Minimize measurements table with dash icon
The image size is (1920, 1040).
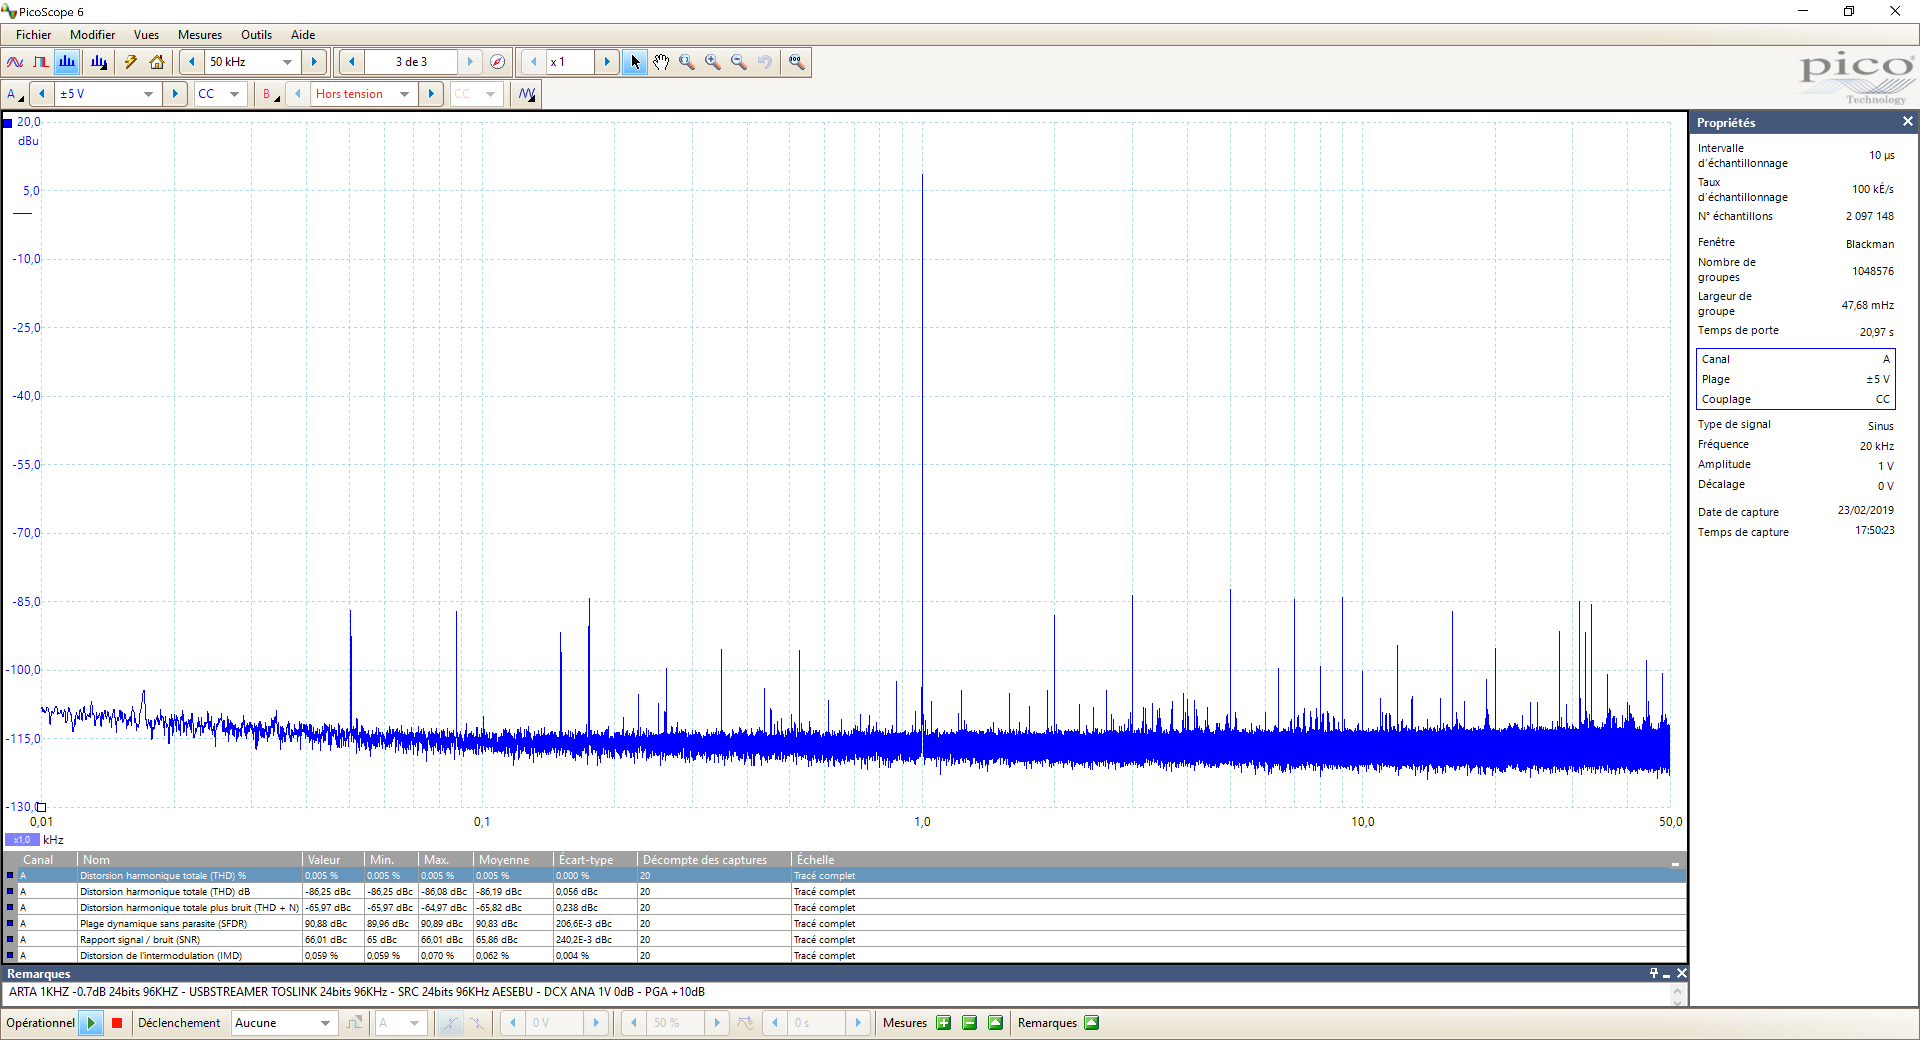tap(1675, 862)
